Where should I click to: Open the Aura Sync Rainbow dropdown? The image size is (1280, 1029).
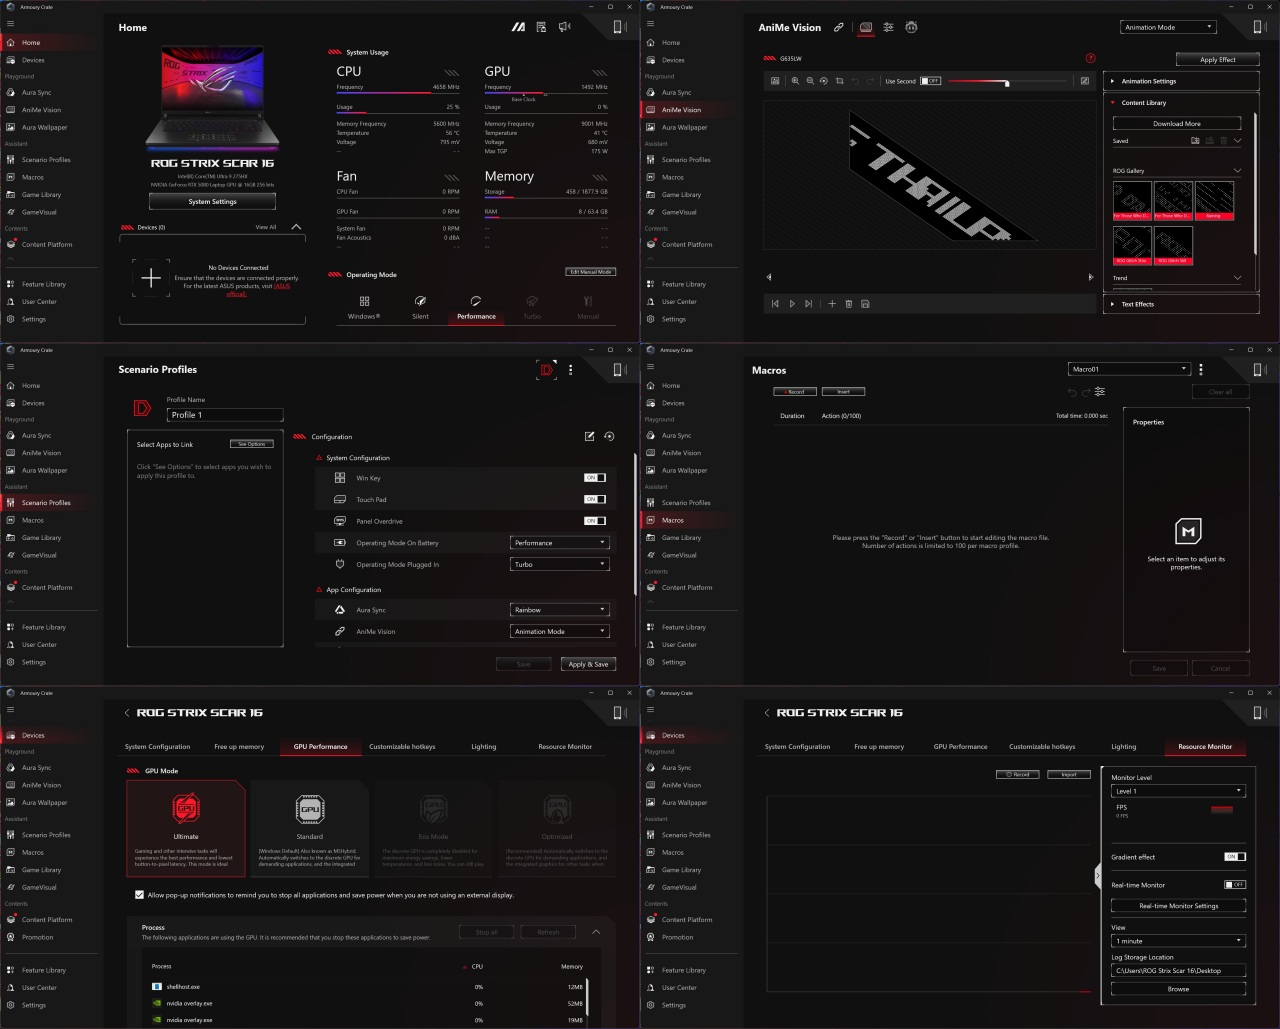(559, 610)
